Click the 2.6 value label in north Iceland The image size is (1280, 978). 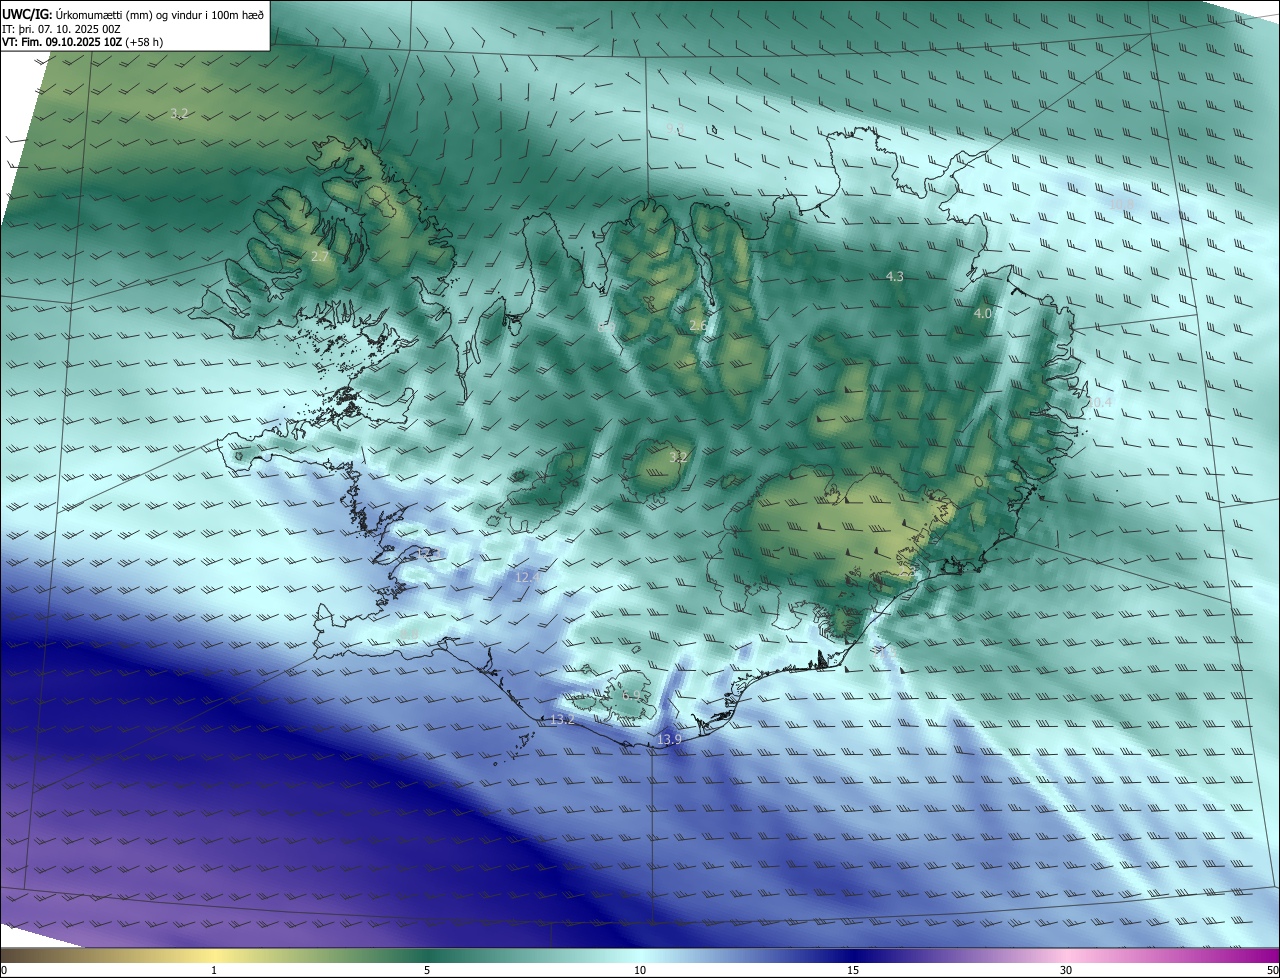pyautogui.click(x=698, y=326)
